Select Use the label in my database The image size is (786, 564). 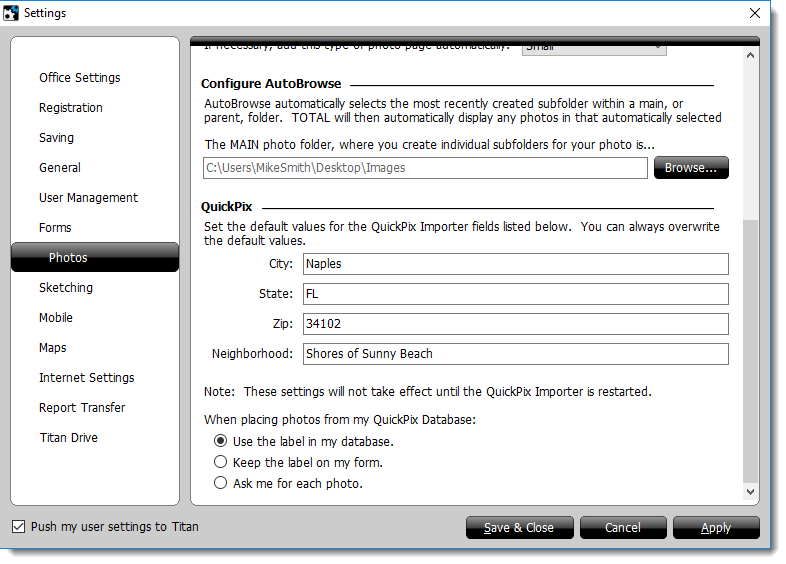point(221,441)
